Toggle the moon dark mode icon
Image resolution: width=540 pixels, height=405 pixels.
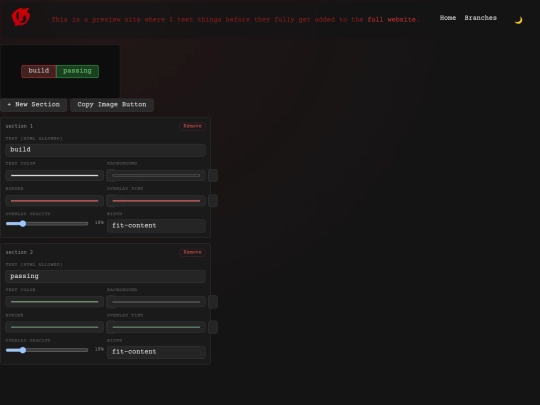(x=518, y=20)
